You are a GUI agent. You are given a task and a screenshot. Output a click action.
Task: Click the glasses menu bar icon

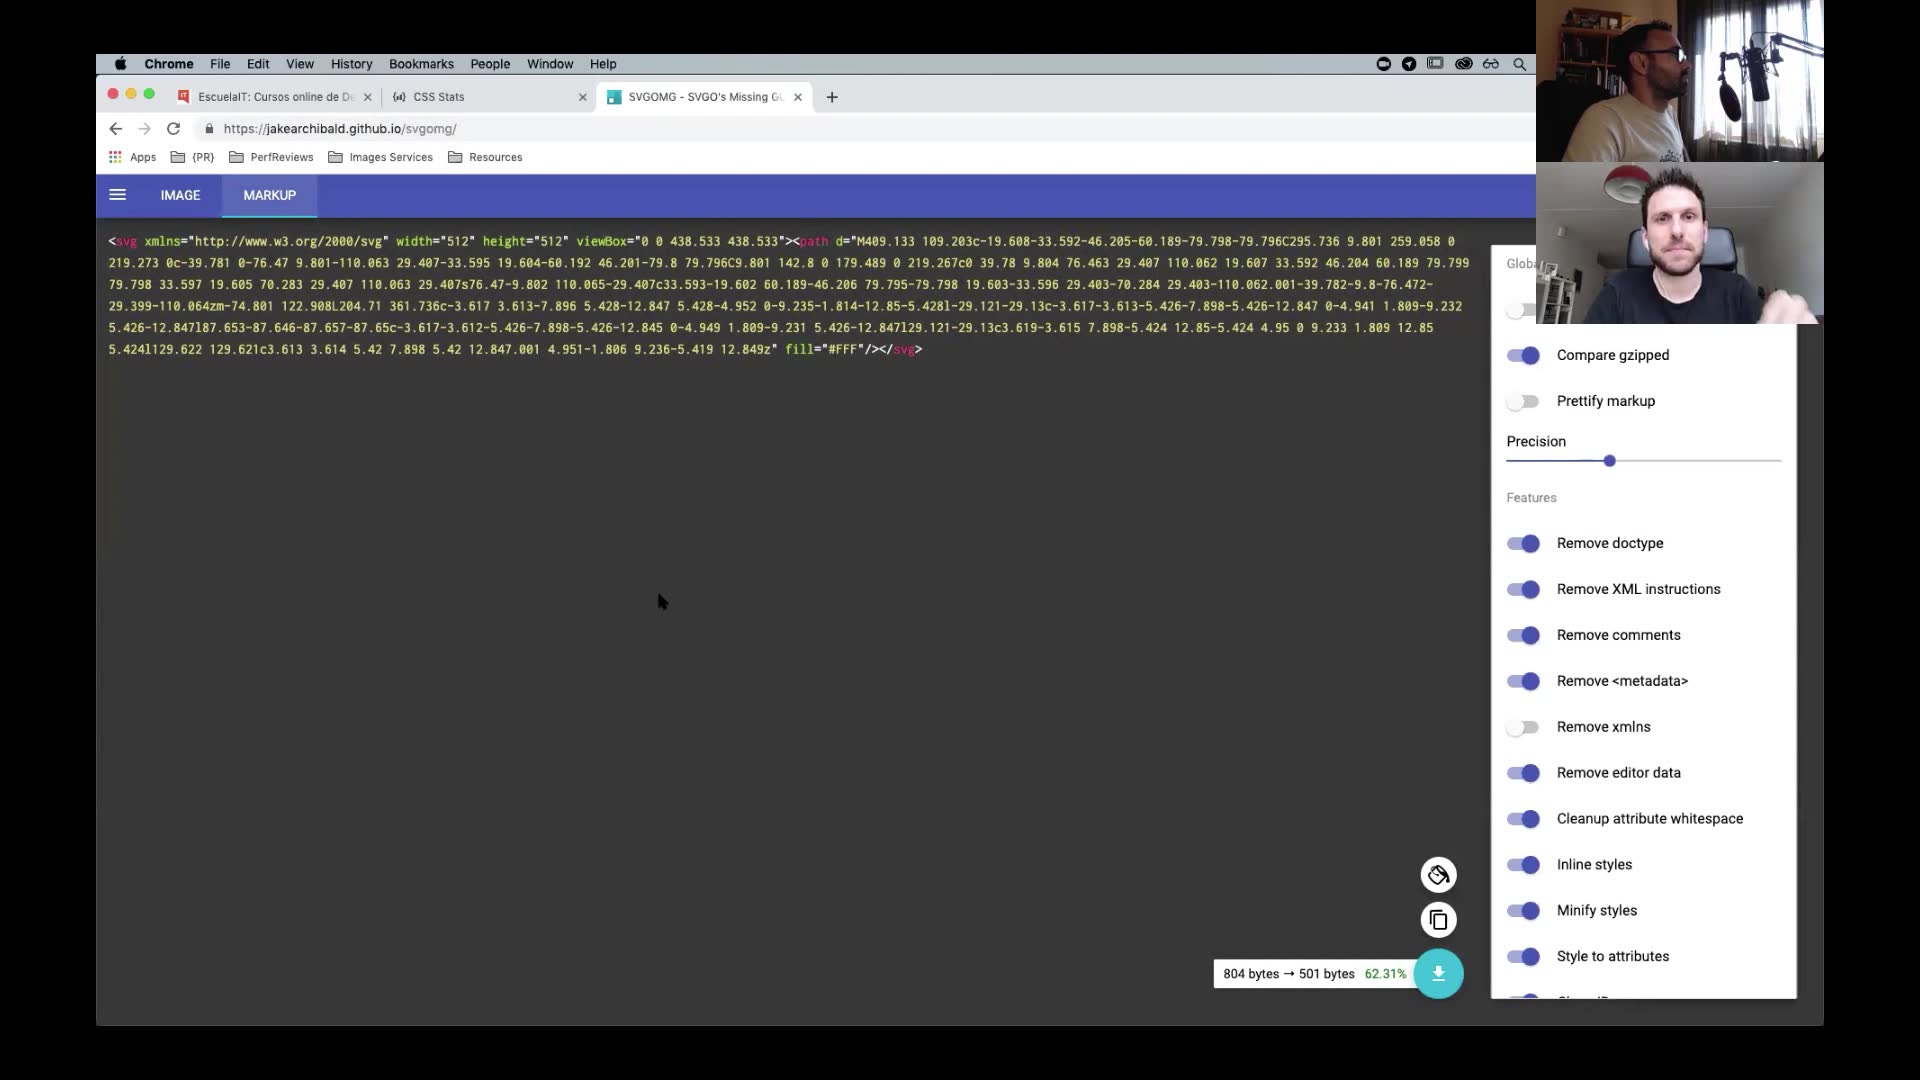click(x=1491, y=64)
